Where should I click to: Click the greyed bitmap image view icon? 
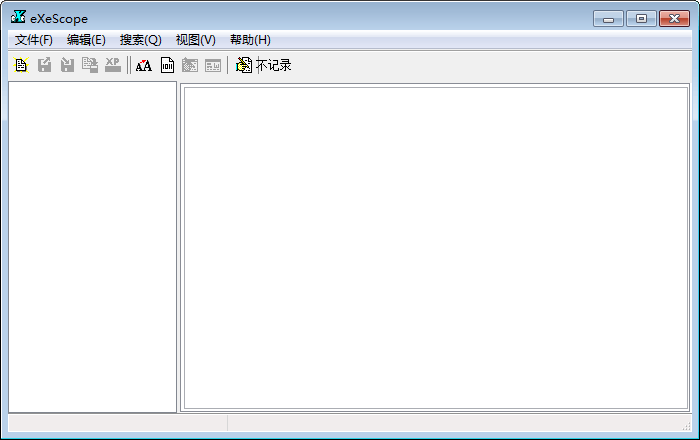[x=190, y=65]
